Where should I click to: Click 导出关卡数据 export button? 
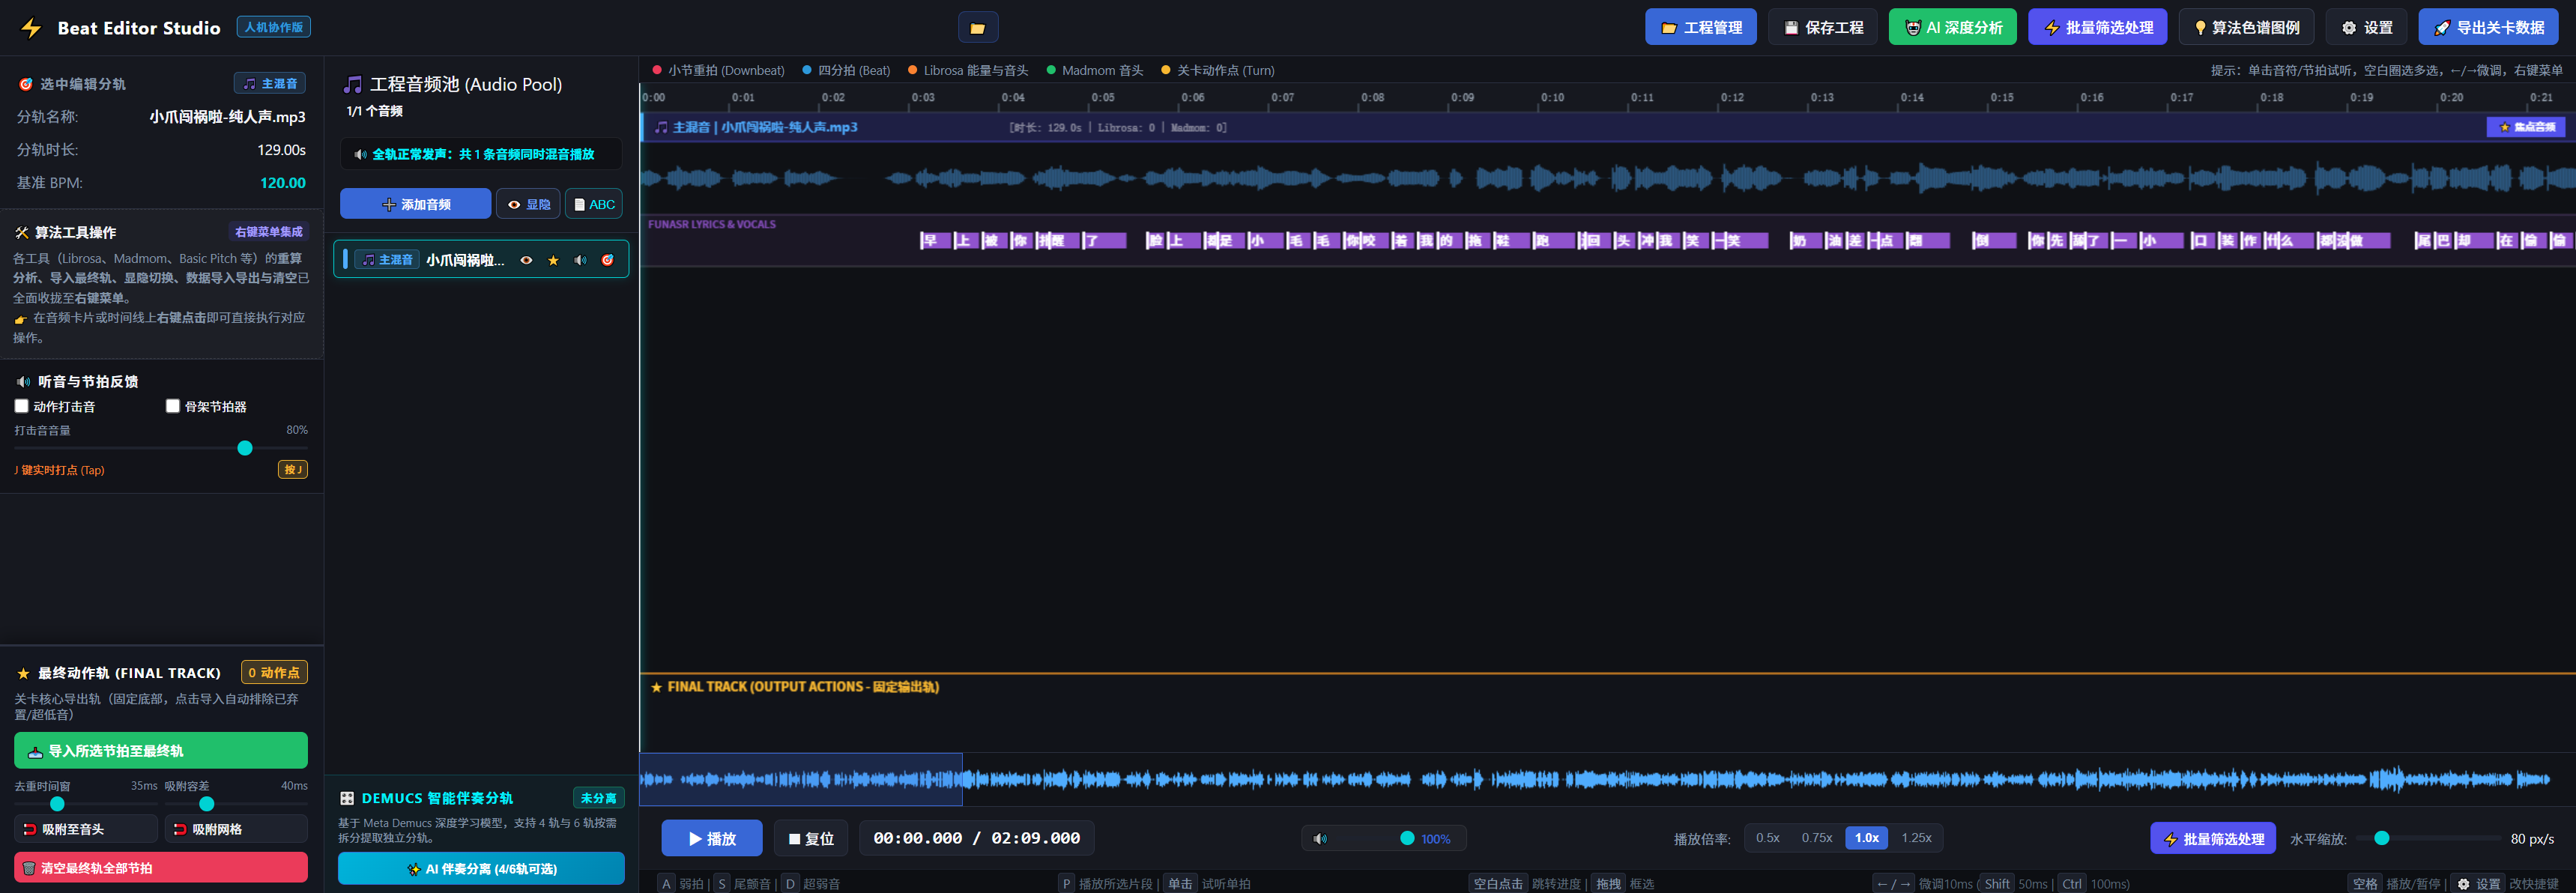[x=2489, y=27]
